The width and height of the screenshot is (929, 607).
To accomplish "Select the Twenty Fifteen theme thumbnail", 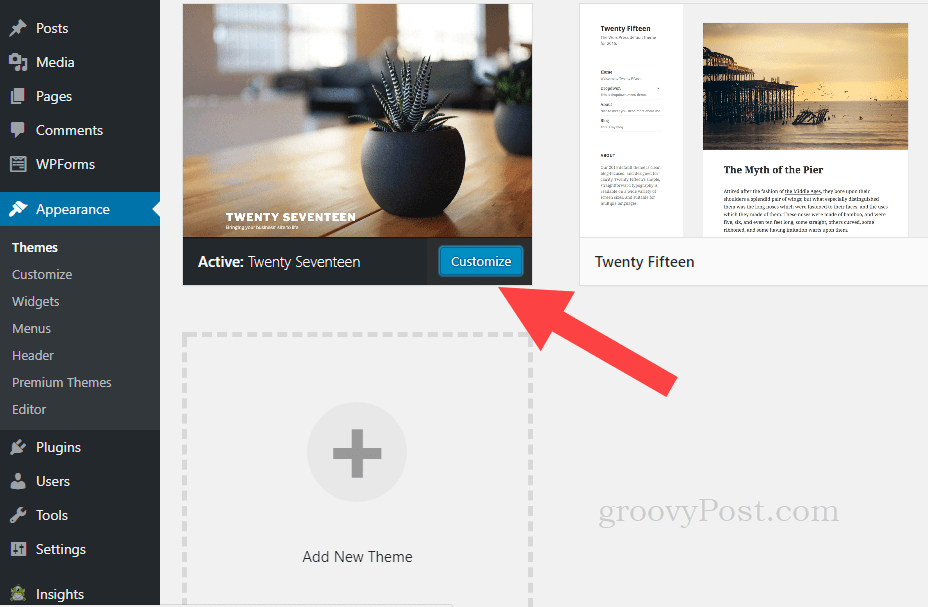I will pyautogui.click(x=754, y=120).
